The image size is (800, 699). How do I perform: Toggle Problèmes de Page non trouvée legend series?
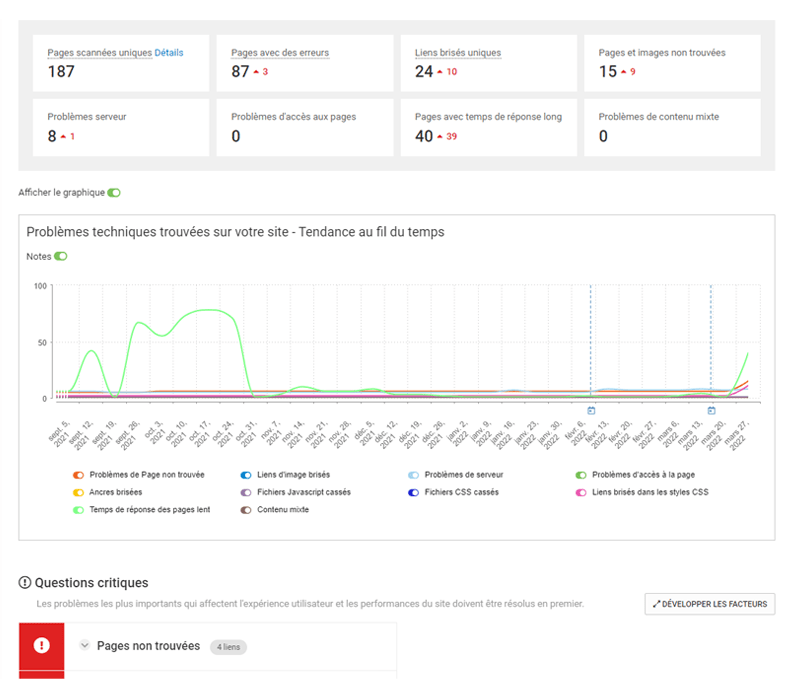point(79,475)
